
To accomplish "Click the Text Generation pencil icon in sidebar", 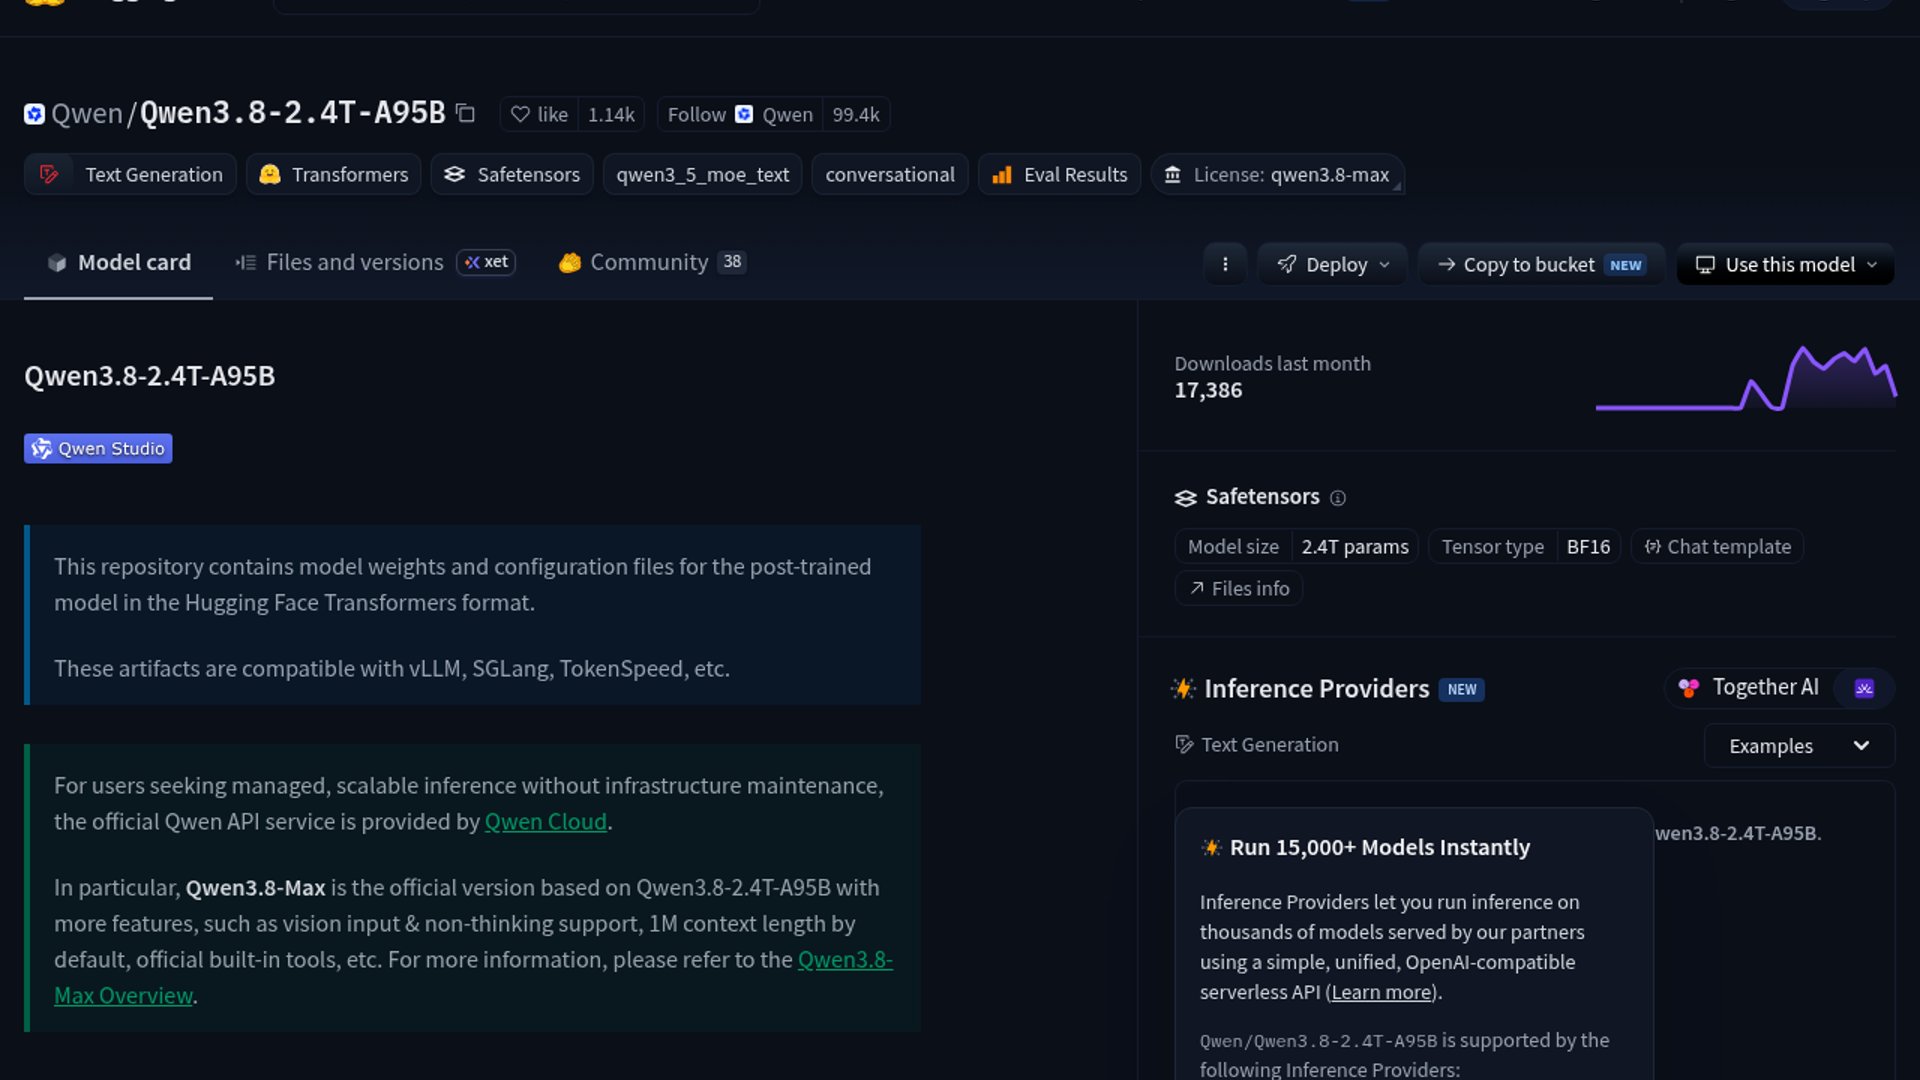I will coord(1184,744).
